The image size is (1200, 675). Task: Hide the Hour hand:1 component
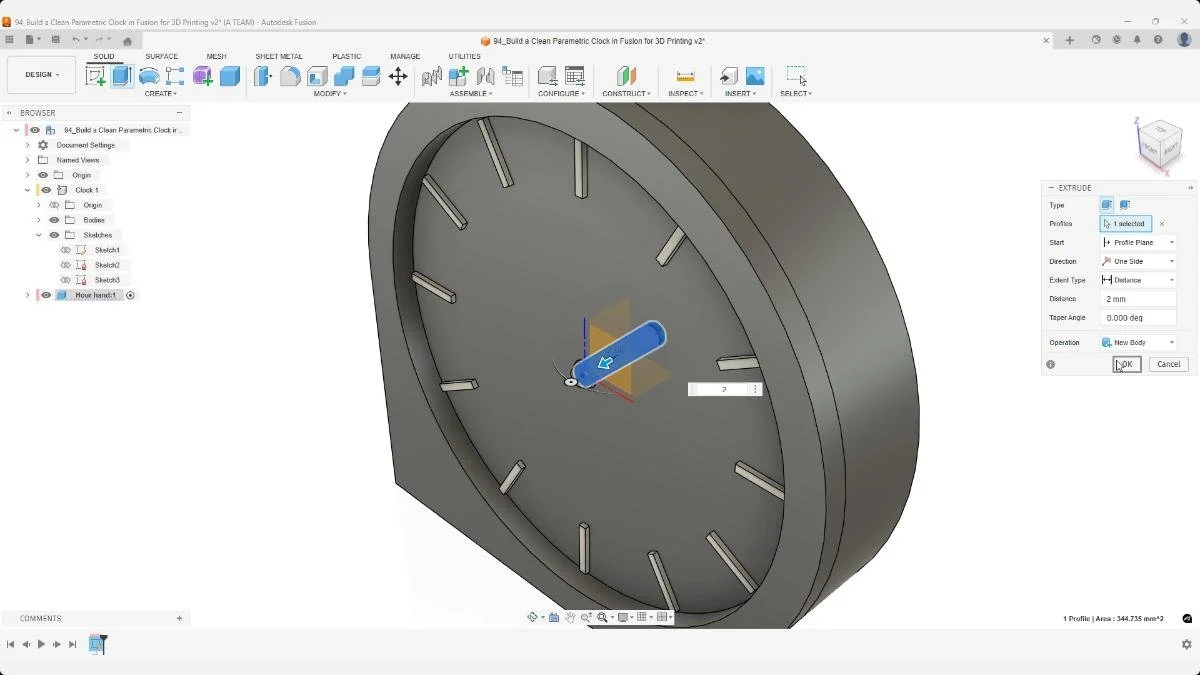point(46,294)
